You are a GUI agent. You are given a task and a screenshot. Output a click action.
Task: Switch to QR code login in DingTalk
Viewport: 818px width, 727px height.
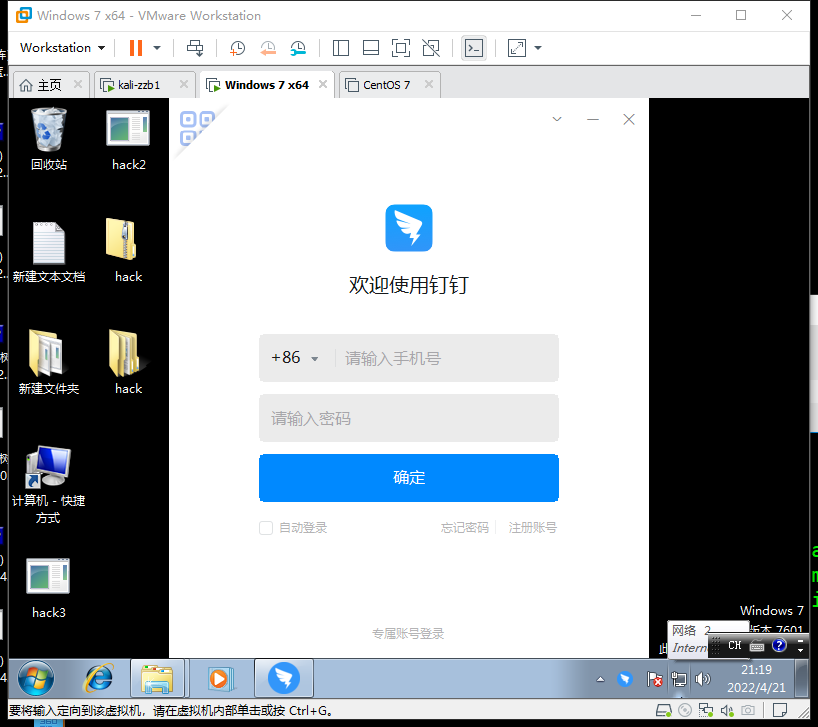point(197,128)
